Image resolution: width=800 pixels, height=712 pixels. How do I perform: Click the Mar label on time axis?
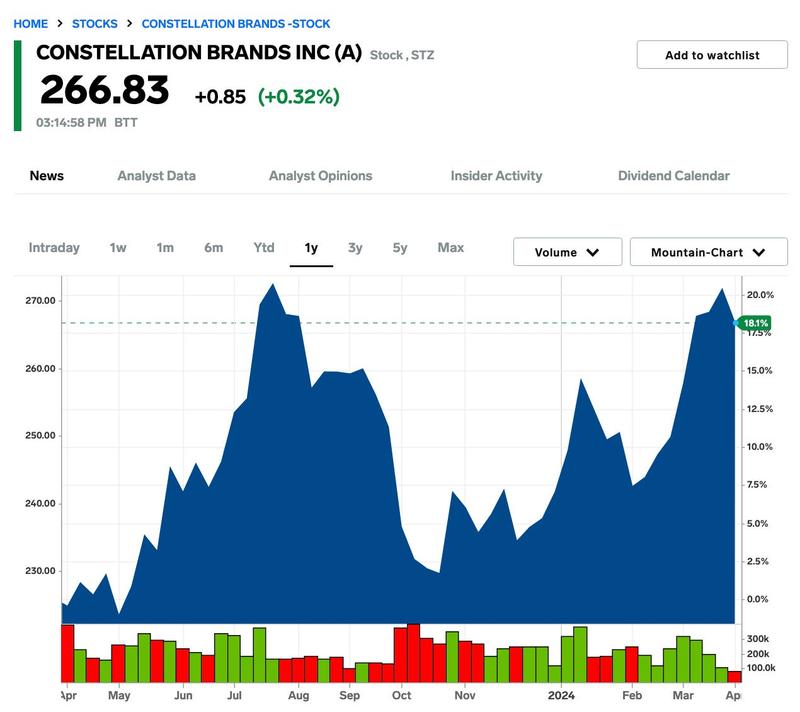(x=683, y=696)
